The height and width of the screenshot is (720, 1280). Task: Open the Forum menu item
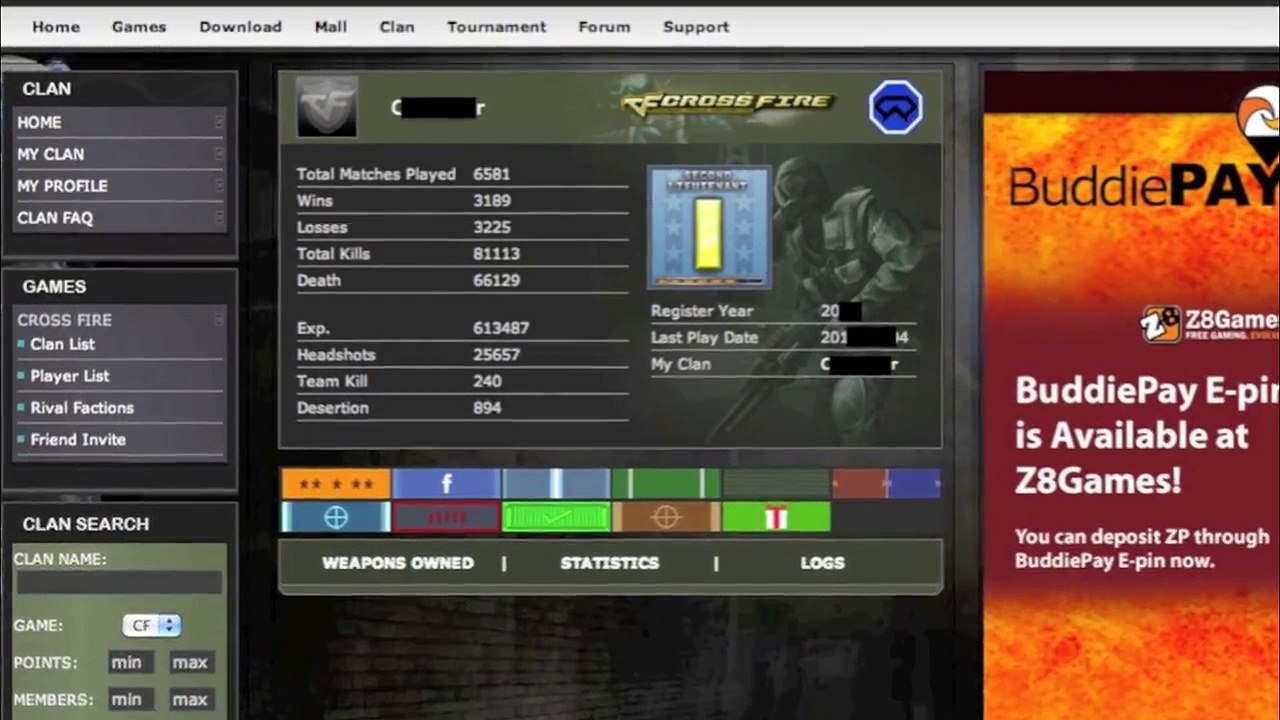(x=604, y=27)
